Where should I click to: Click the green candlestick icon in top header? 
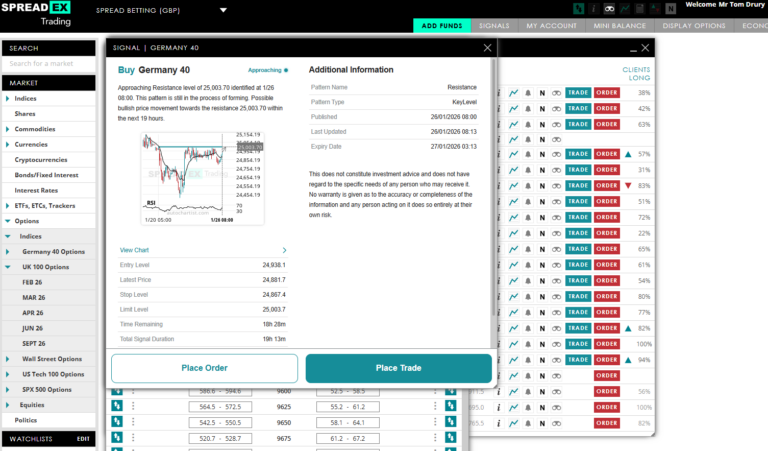578,9
